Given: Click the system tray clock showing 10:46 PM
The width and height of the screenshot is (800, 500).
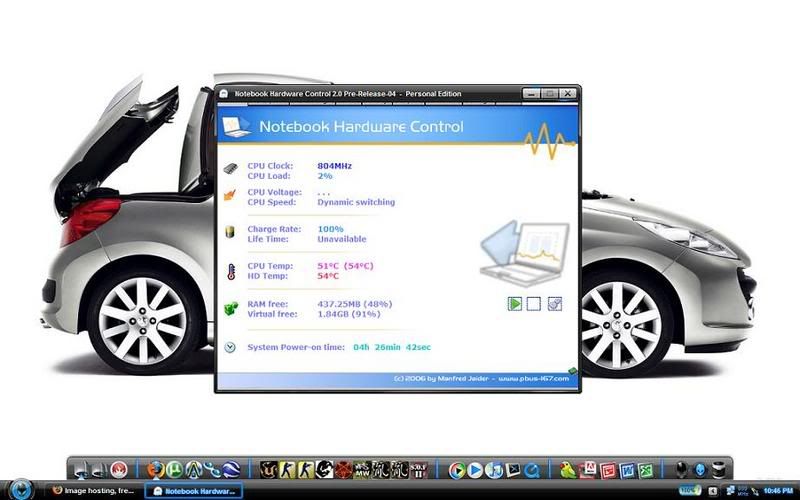Looking at the screenshot, I should click(x=778, y=491).
